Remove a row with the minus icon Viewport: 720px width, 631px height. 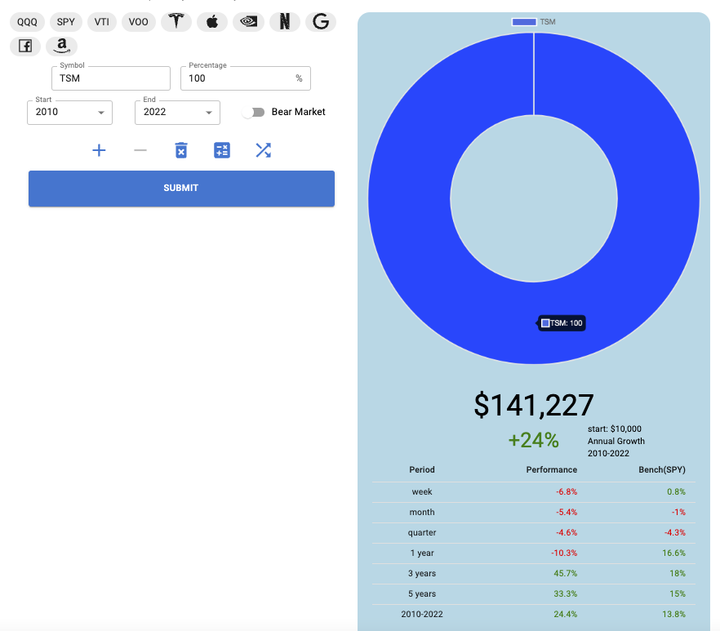140,150
